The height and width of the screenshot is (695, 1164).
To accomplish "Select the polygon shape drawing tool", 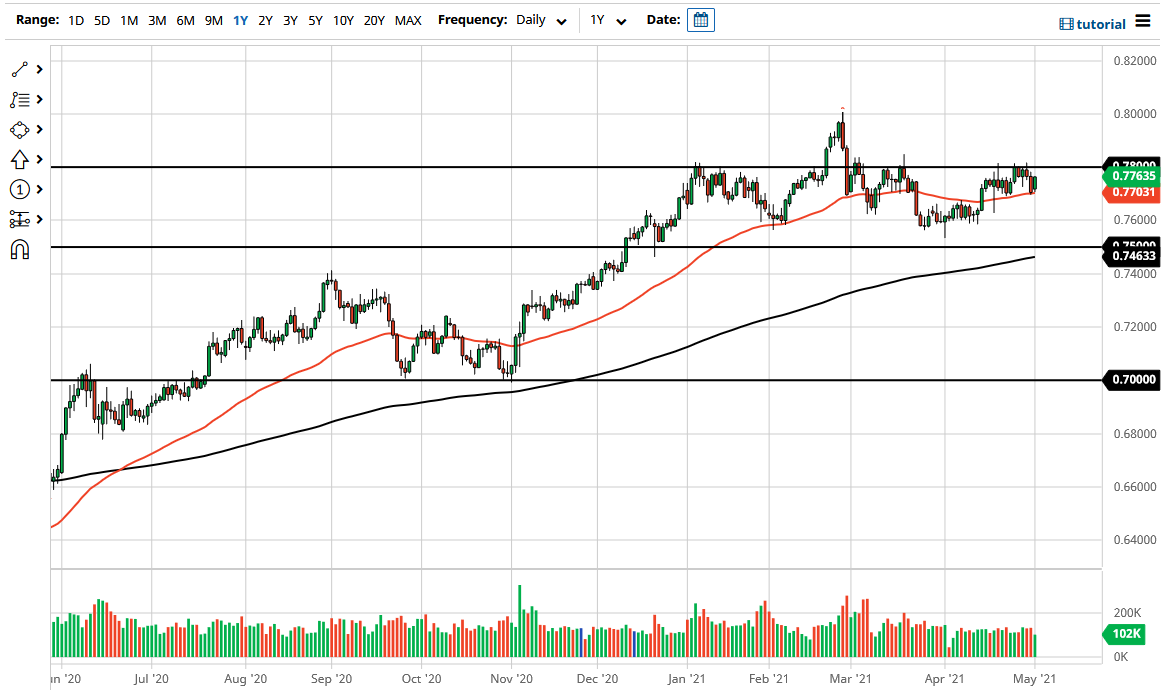I will [x=20, y=129].
